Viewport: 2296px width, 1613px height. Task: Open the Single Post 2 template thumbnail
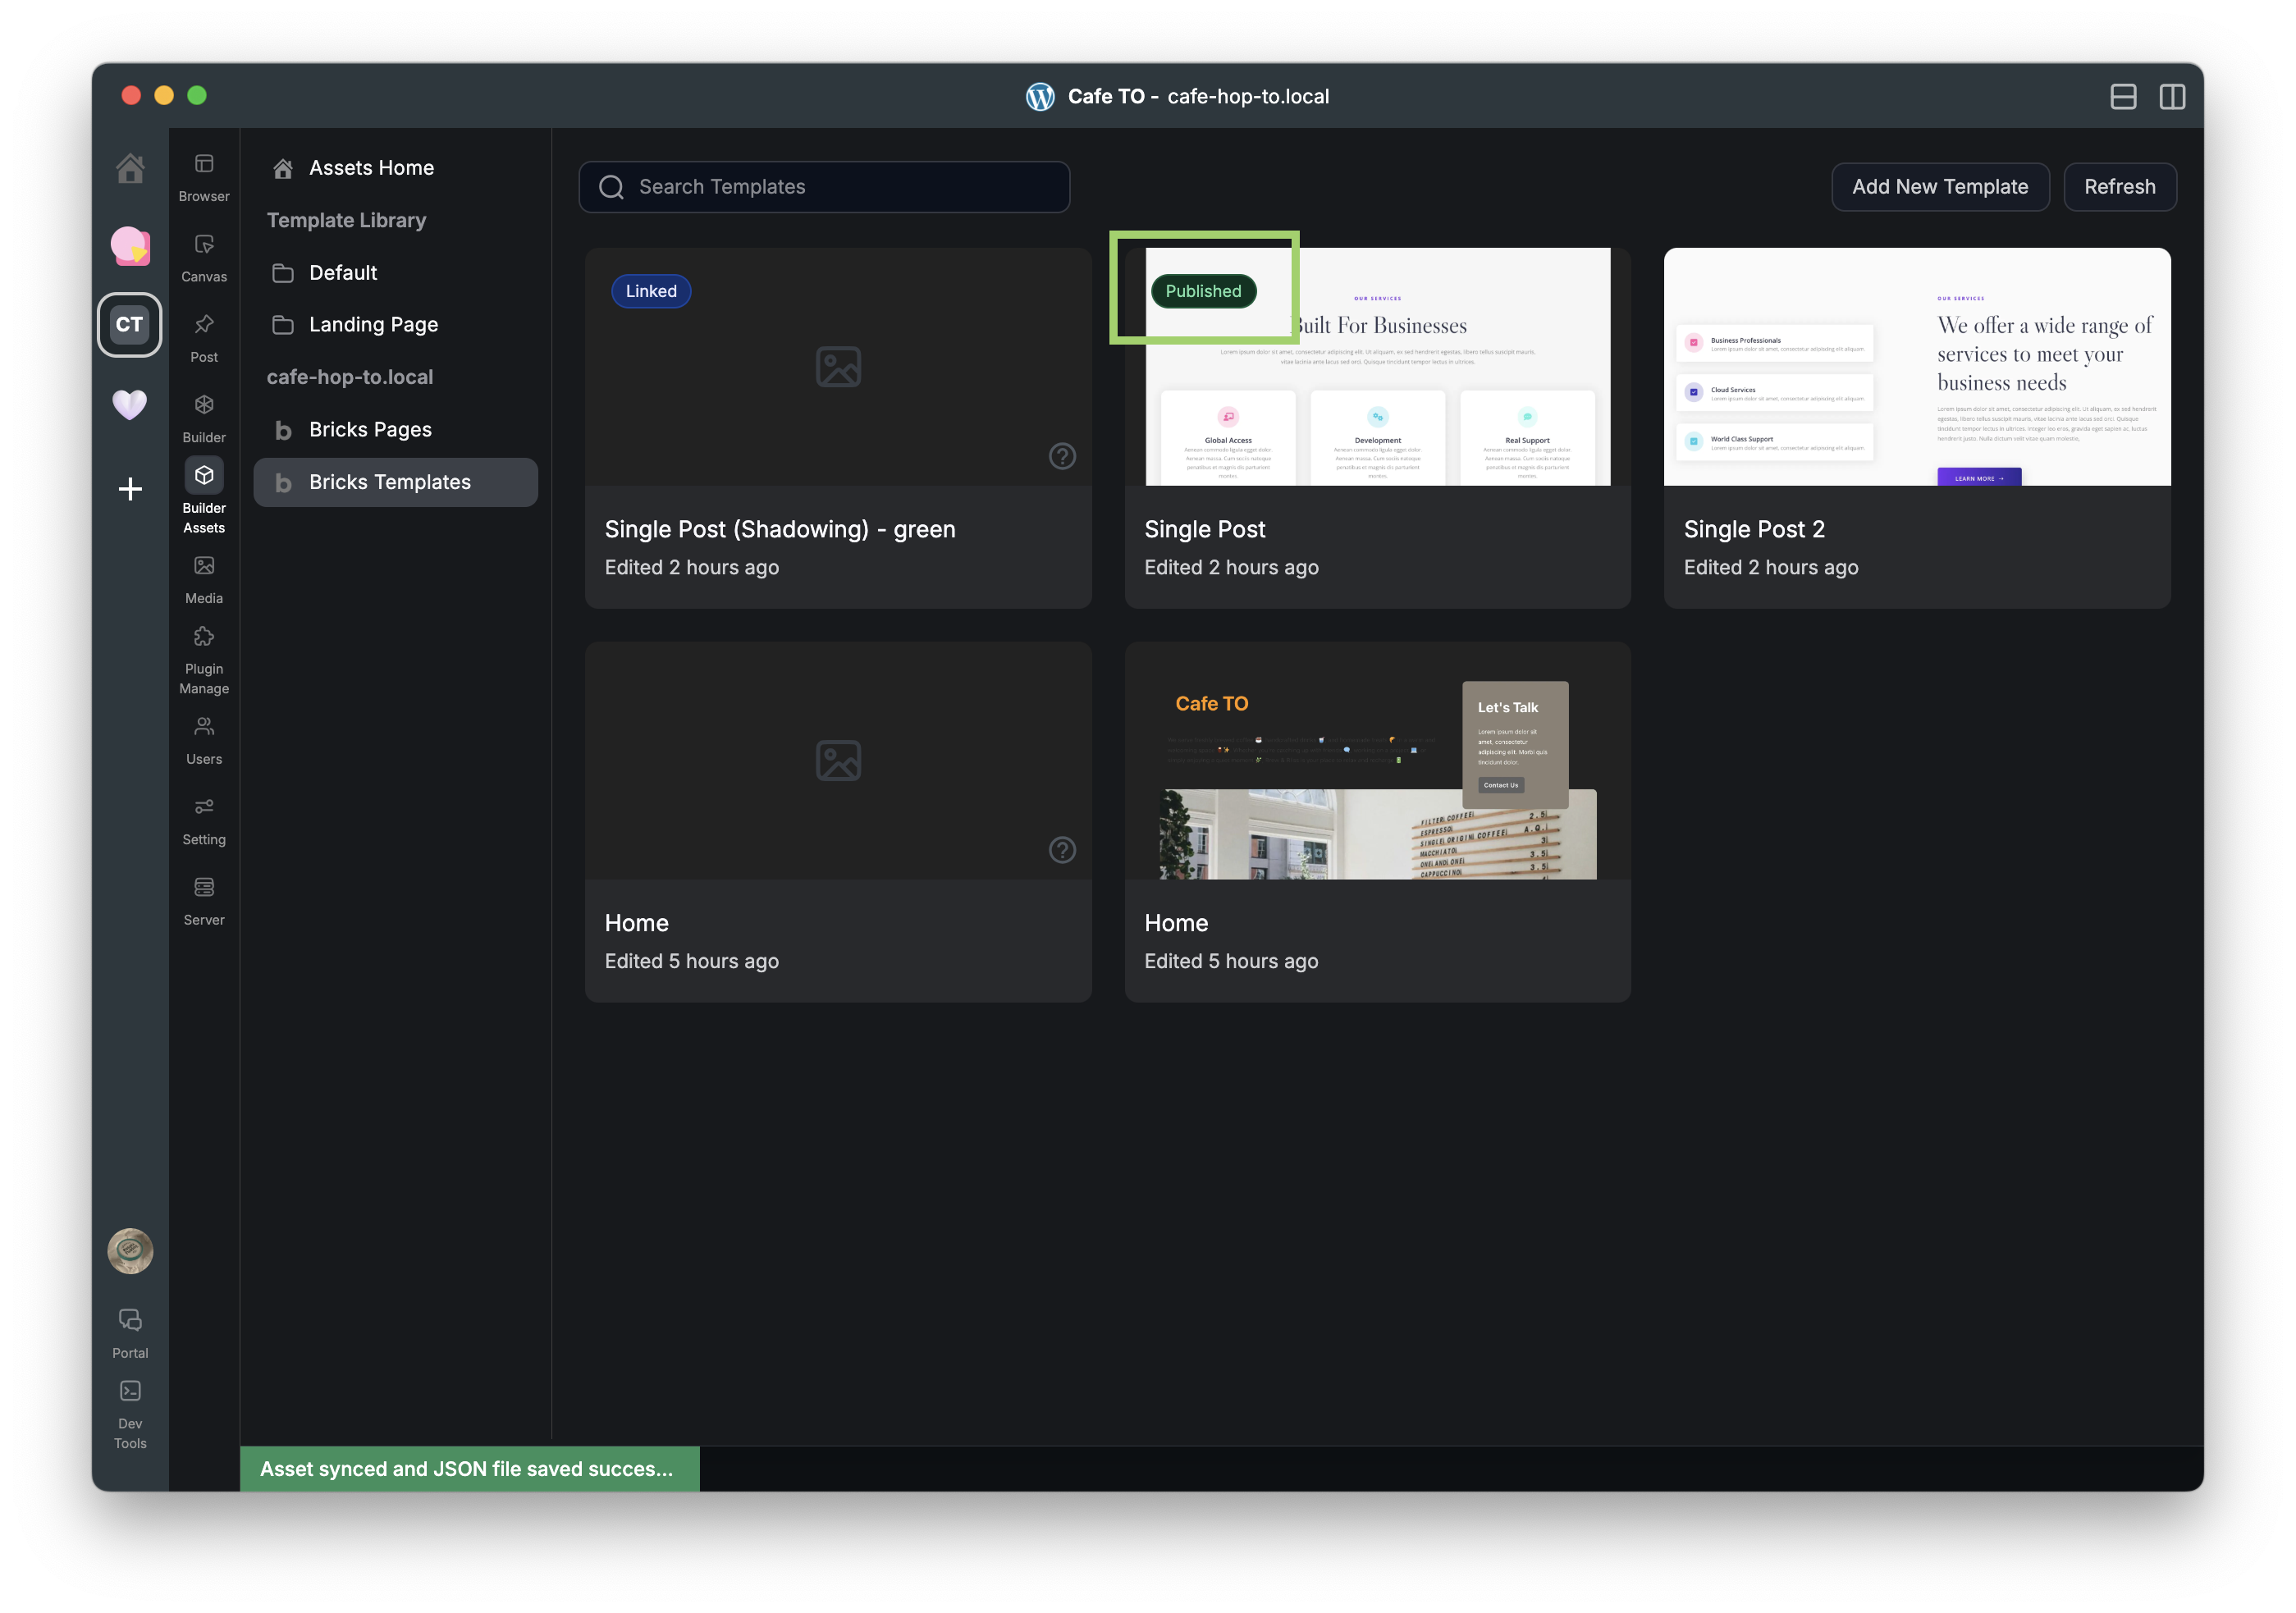click(x=1916, y=367)
